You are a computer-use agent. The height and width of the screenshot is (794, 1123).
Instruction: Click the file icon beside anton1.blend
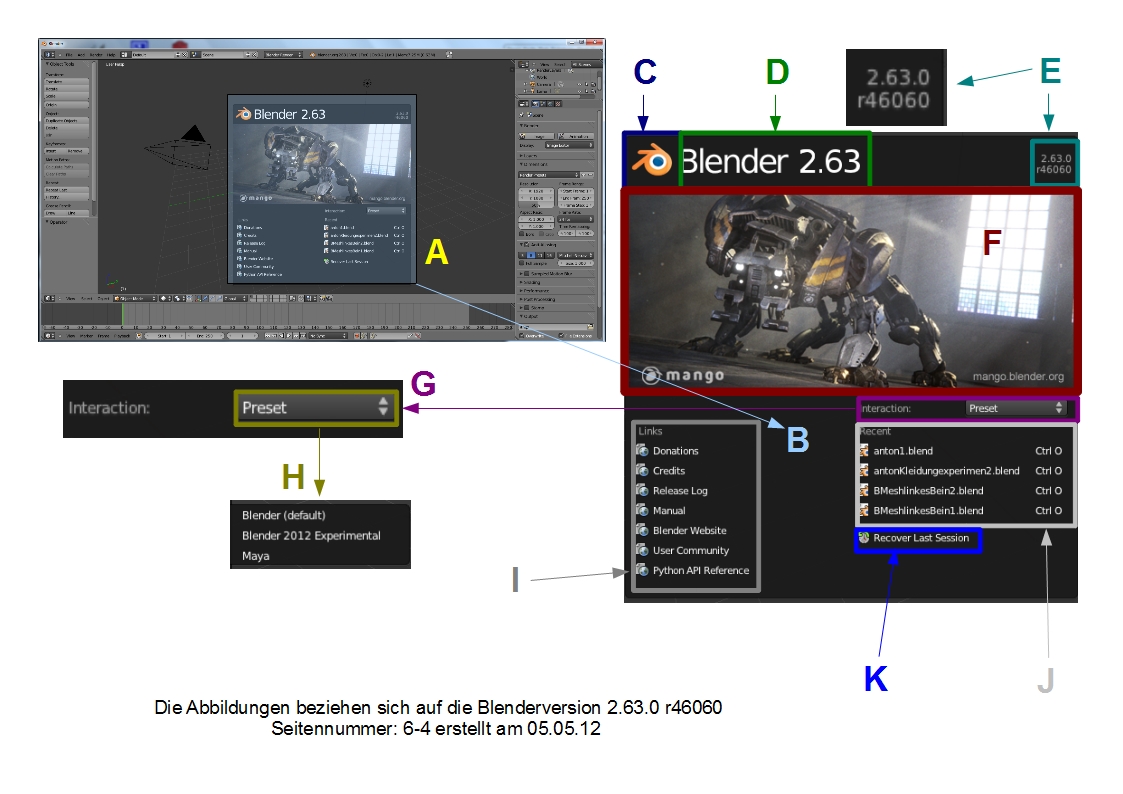coord(866,450)
